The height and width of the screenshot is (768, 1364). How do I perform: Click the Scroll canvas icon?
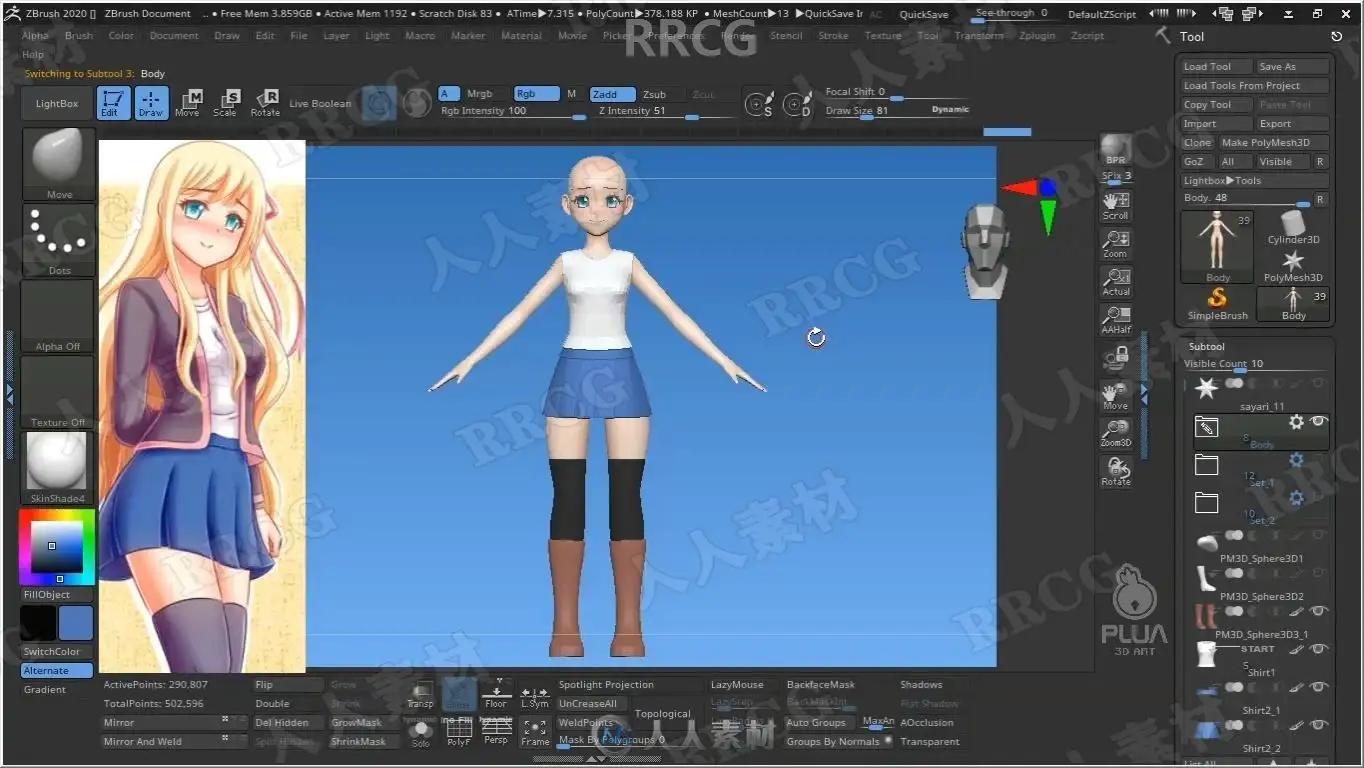[x=1116, y=206]
